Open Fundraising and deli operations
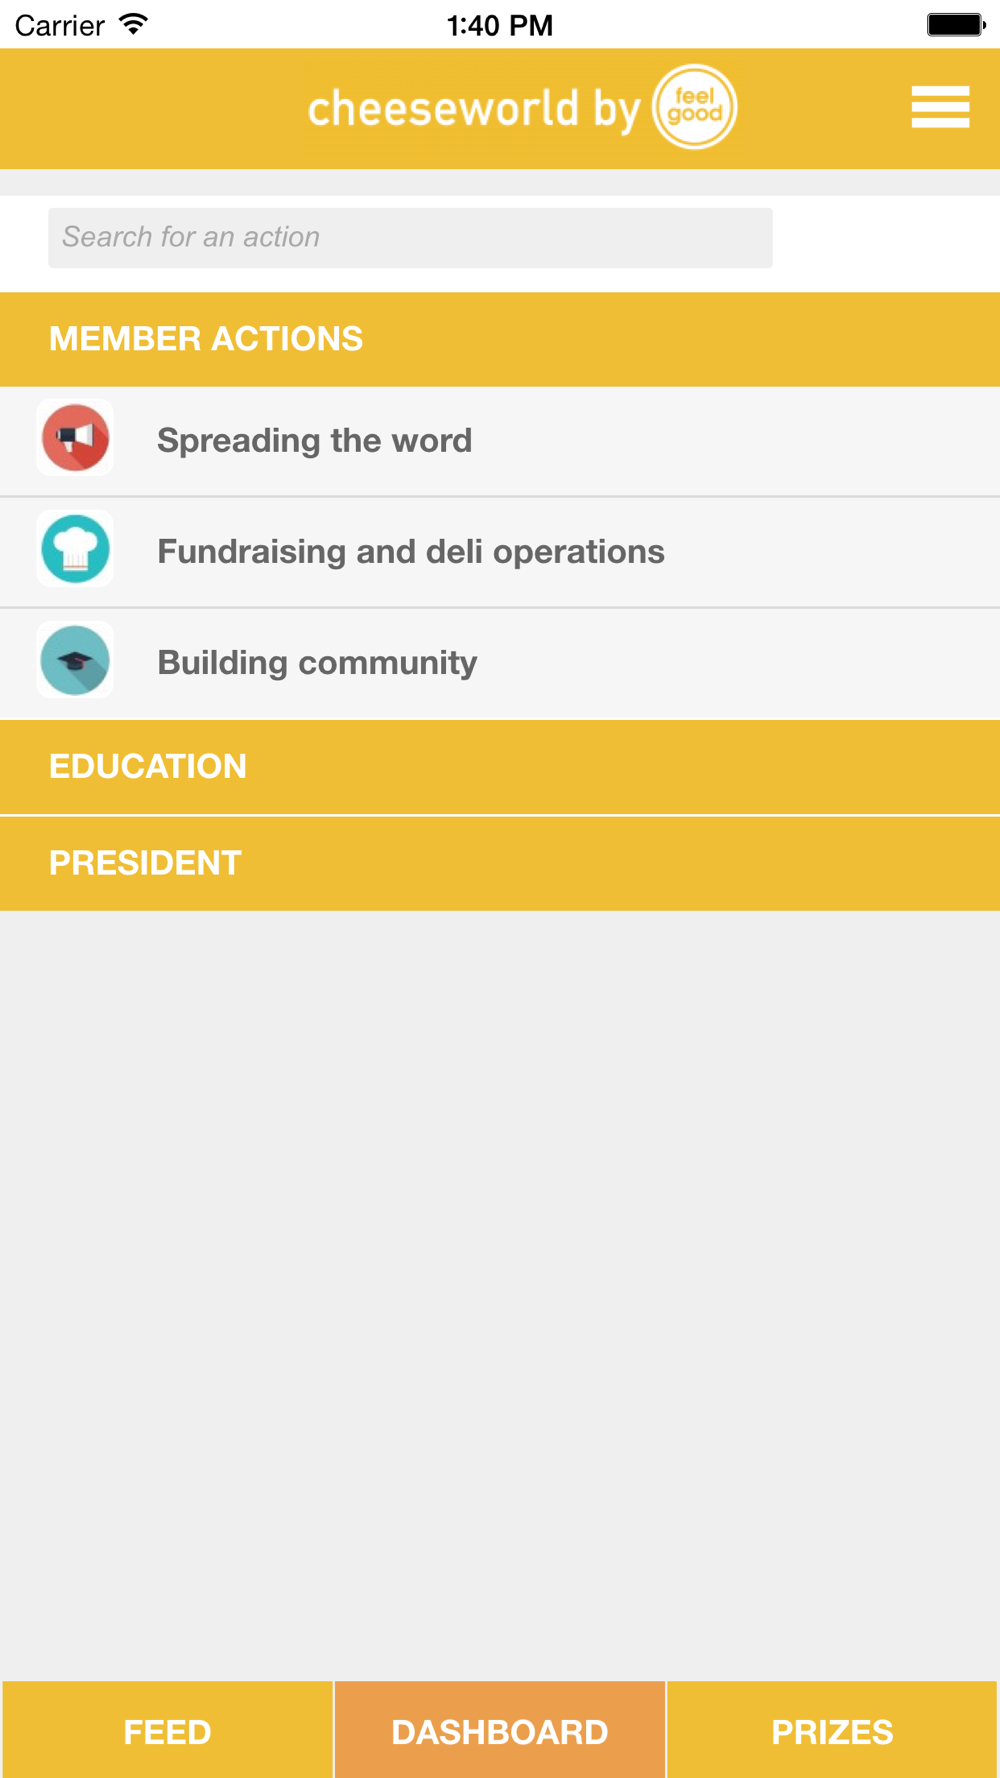This screenshot has width=1000, height=1778. pyautogui.click(x=500, y=552)
